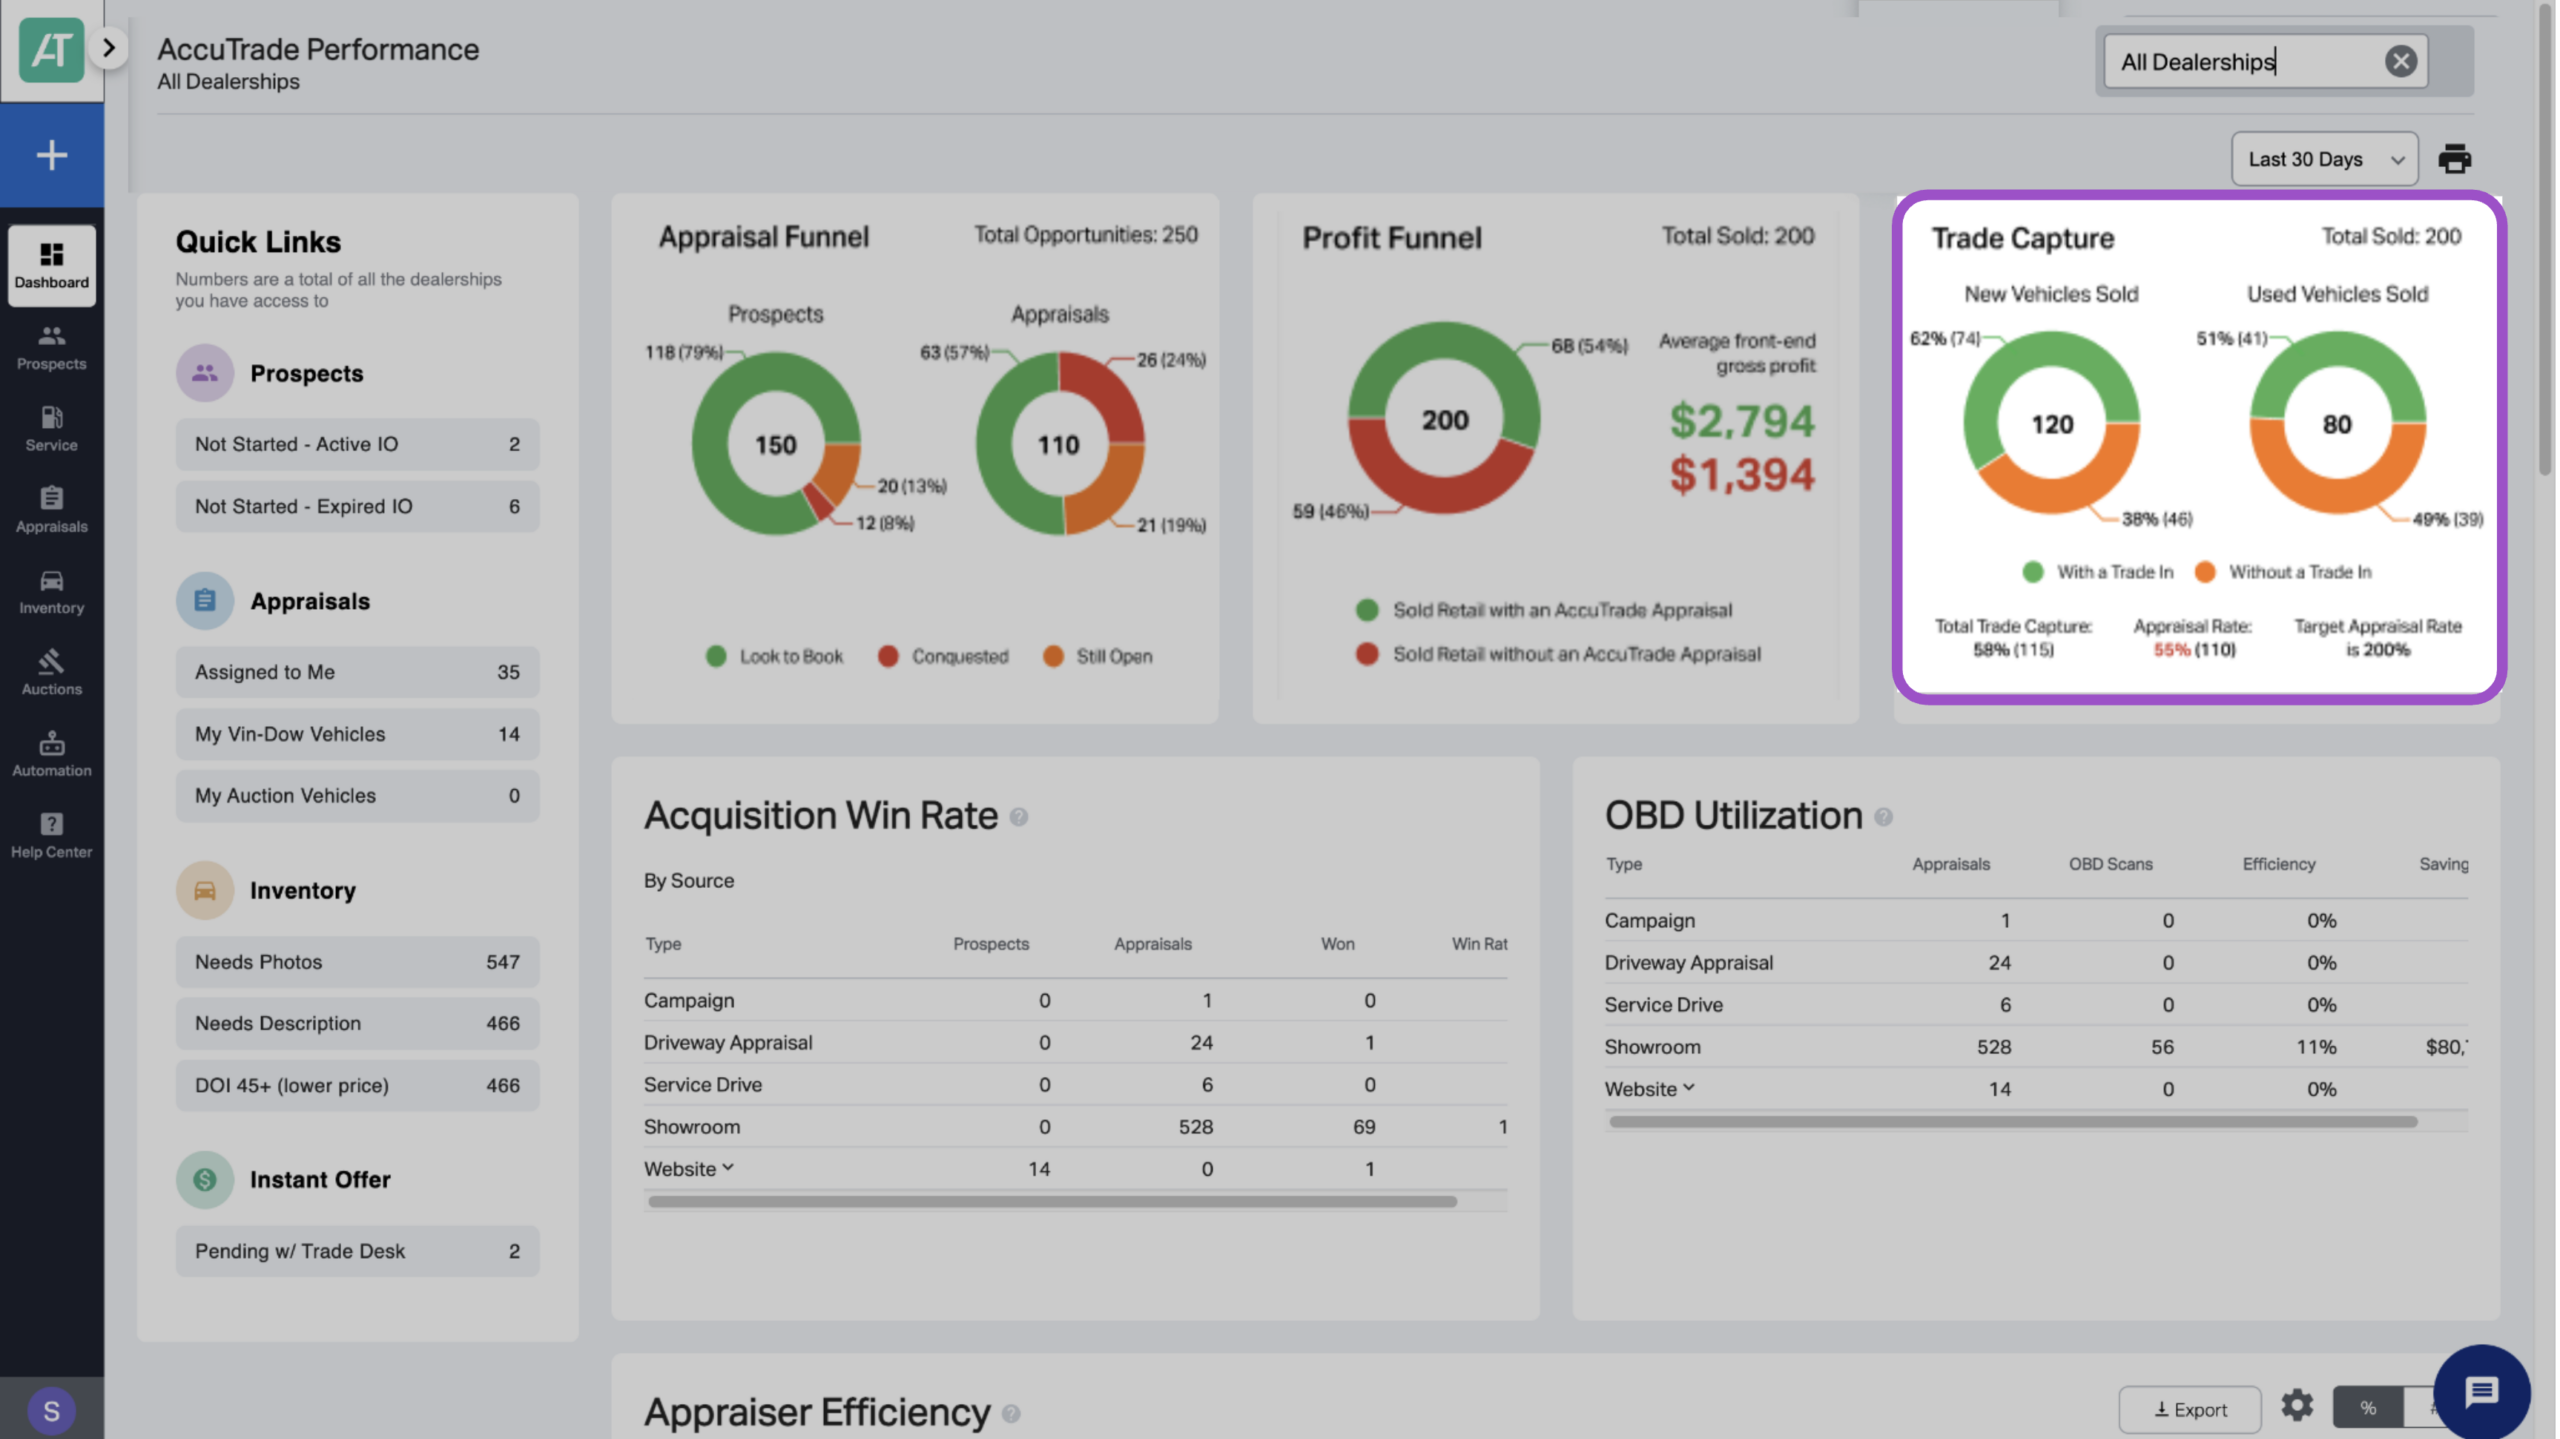Click the Prospects quick links purple icon
Screen dimensions: 2560x1439
pos(205,373)
